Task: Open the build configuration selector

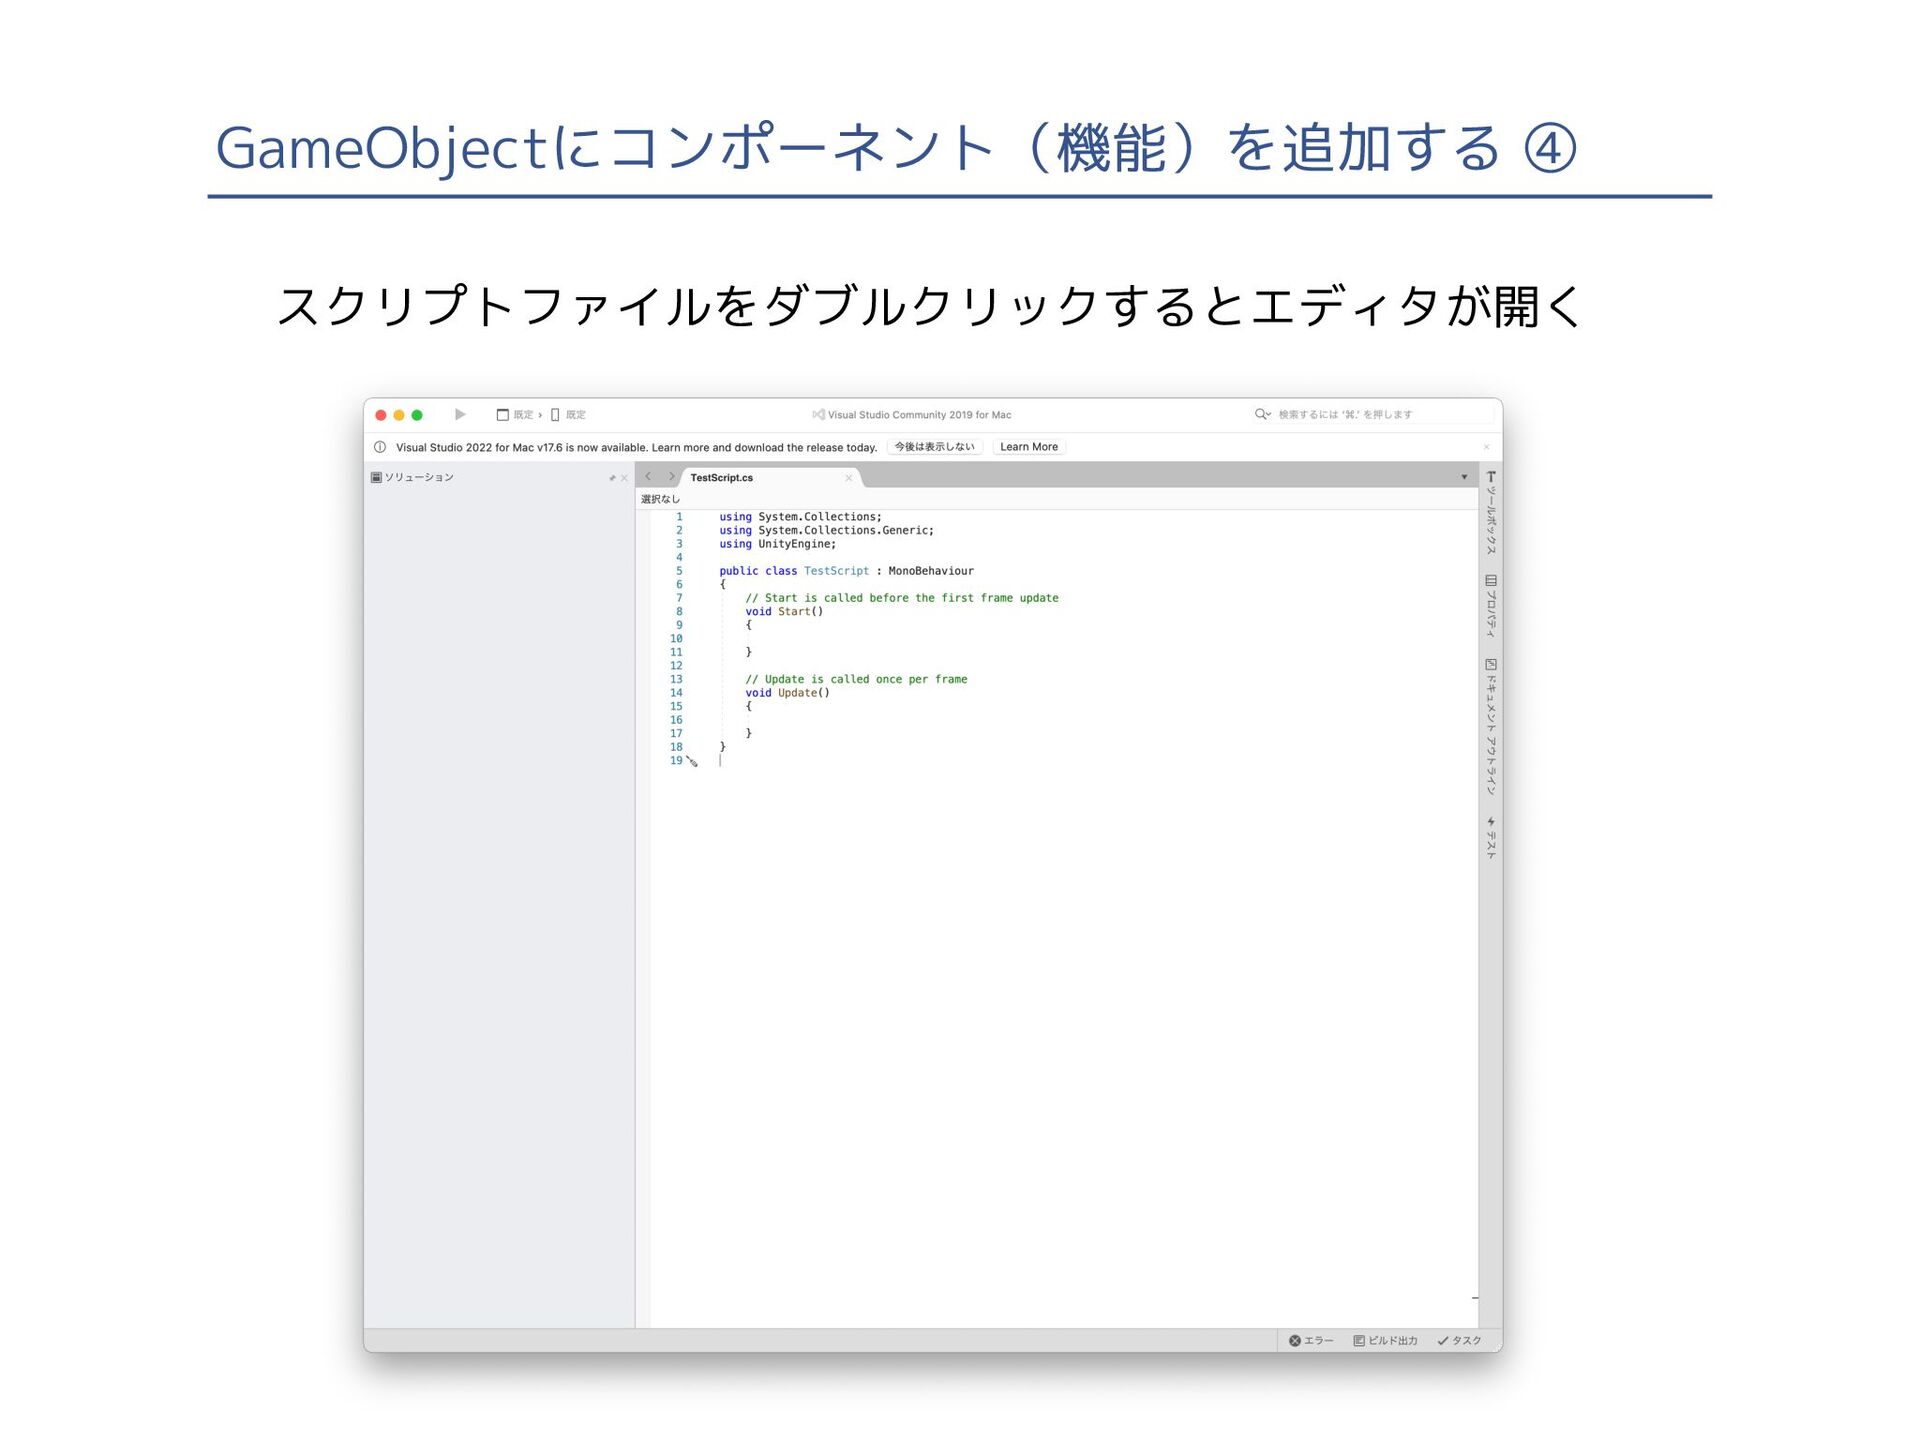Action: click(518, 414)
